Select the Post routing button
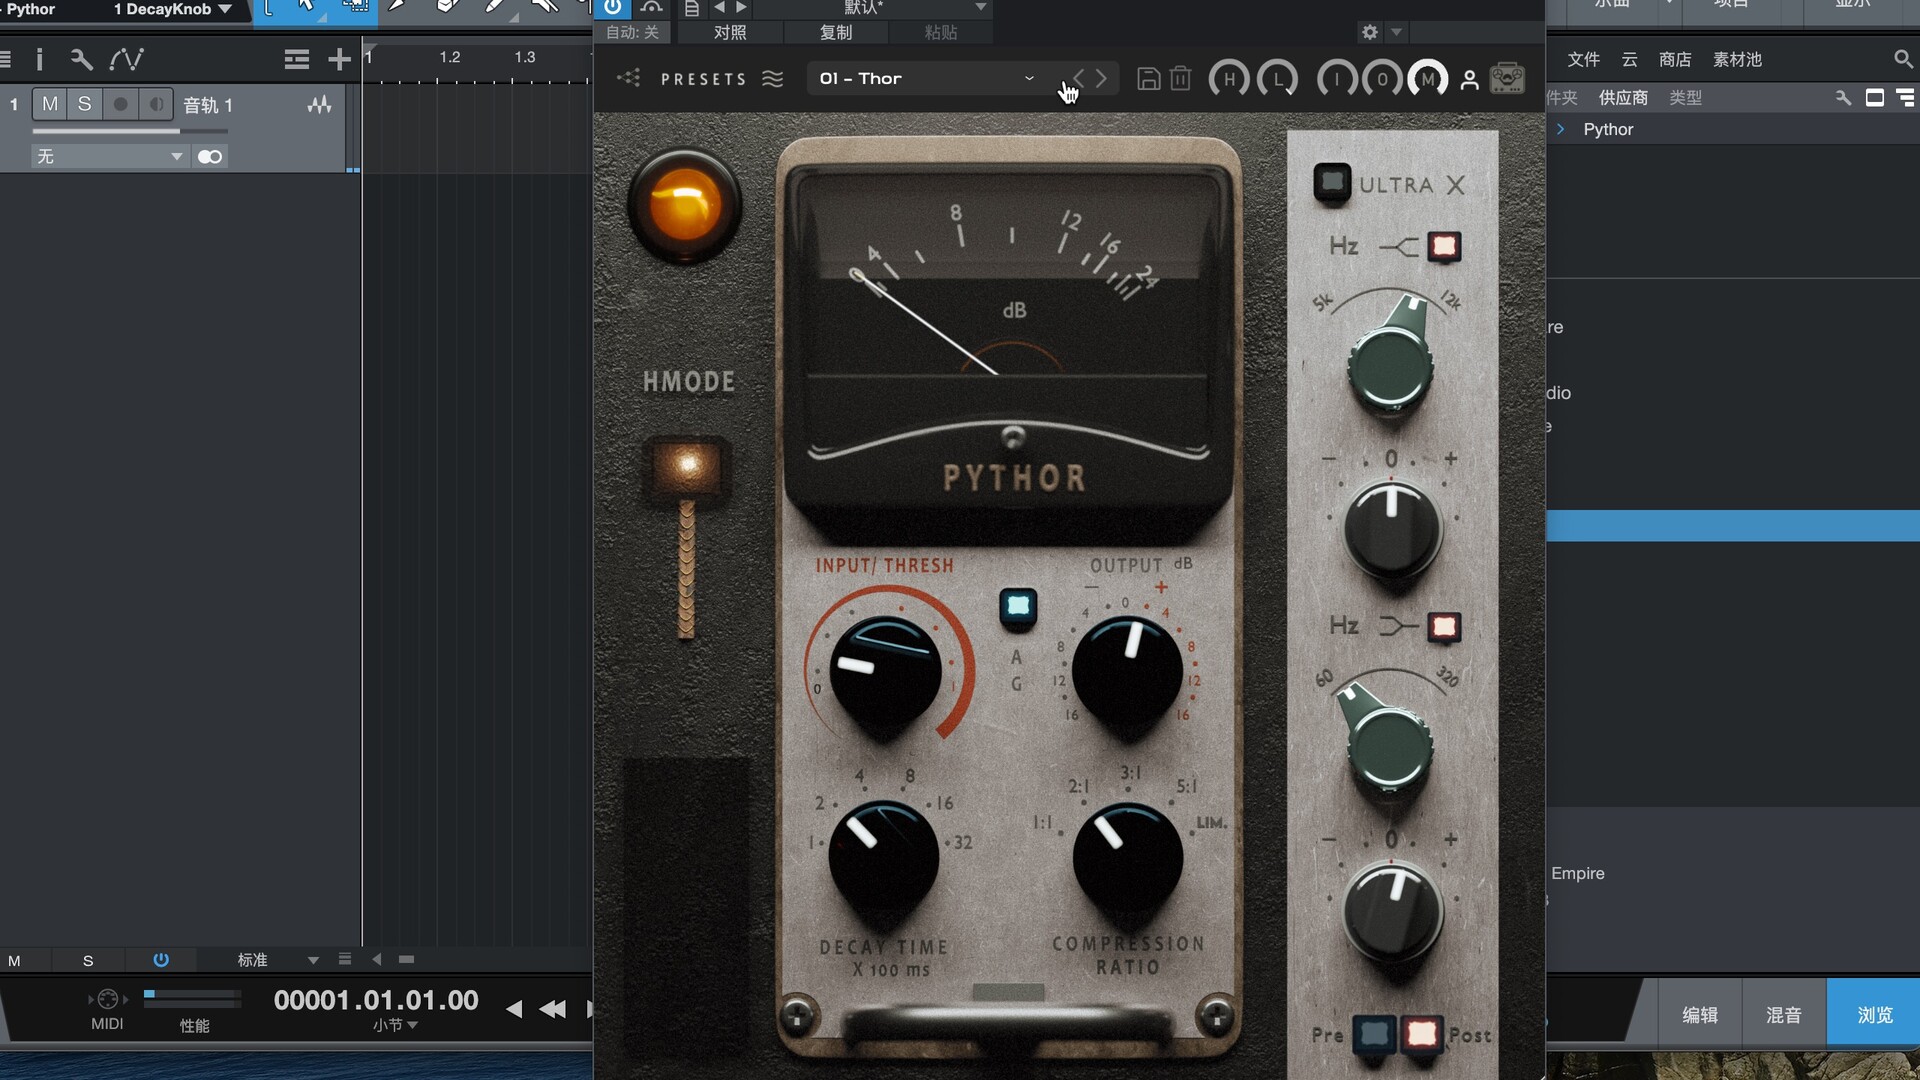Viewport: 1920px width, 1080px height. point(1421,1034)
